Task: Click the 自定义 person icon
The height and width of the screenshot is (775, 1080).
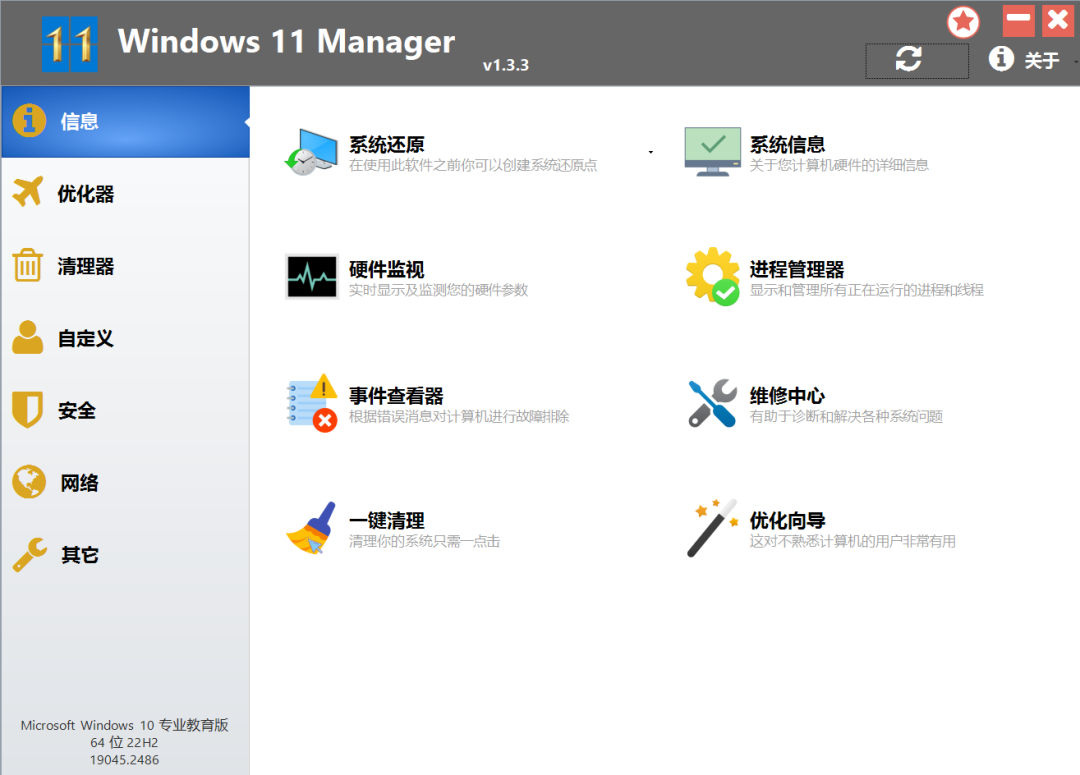Action: (28, 337)
